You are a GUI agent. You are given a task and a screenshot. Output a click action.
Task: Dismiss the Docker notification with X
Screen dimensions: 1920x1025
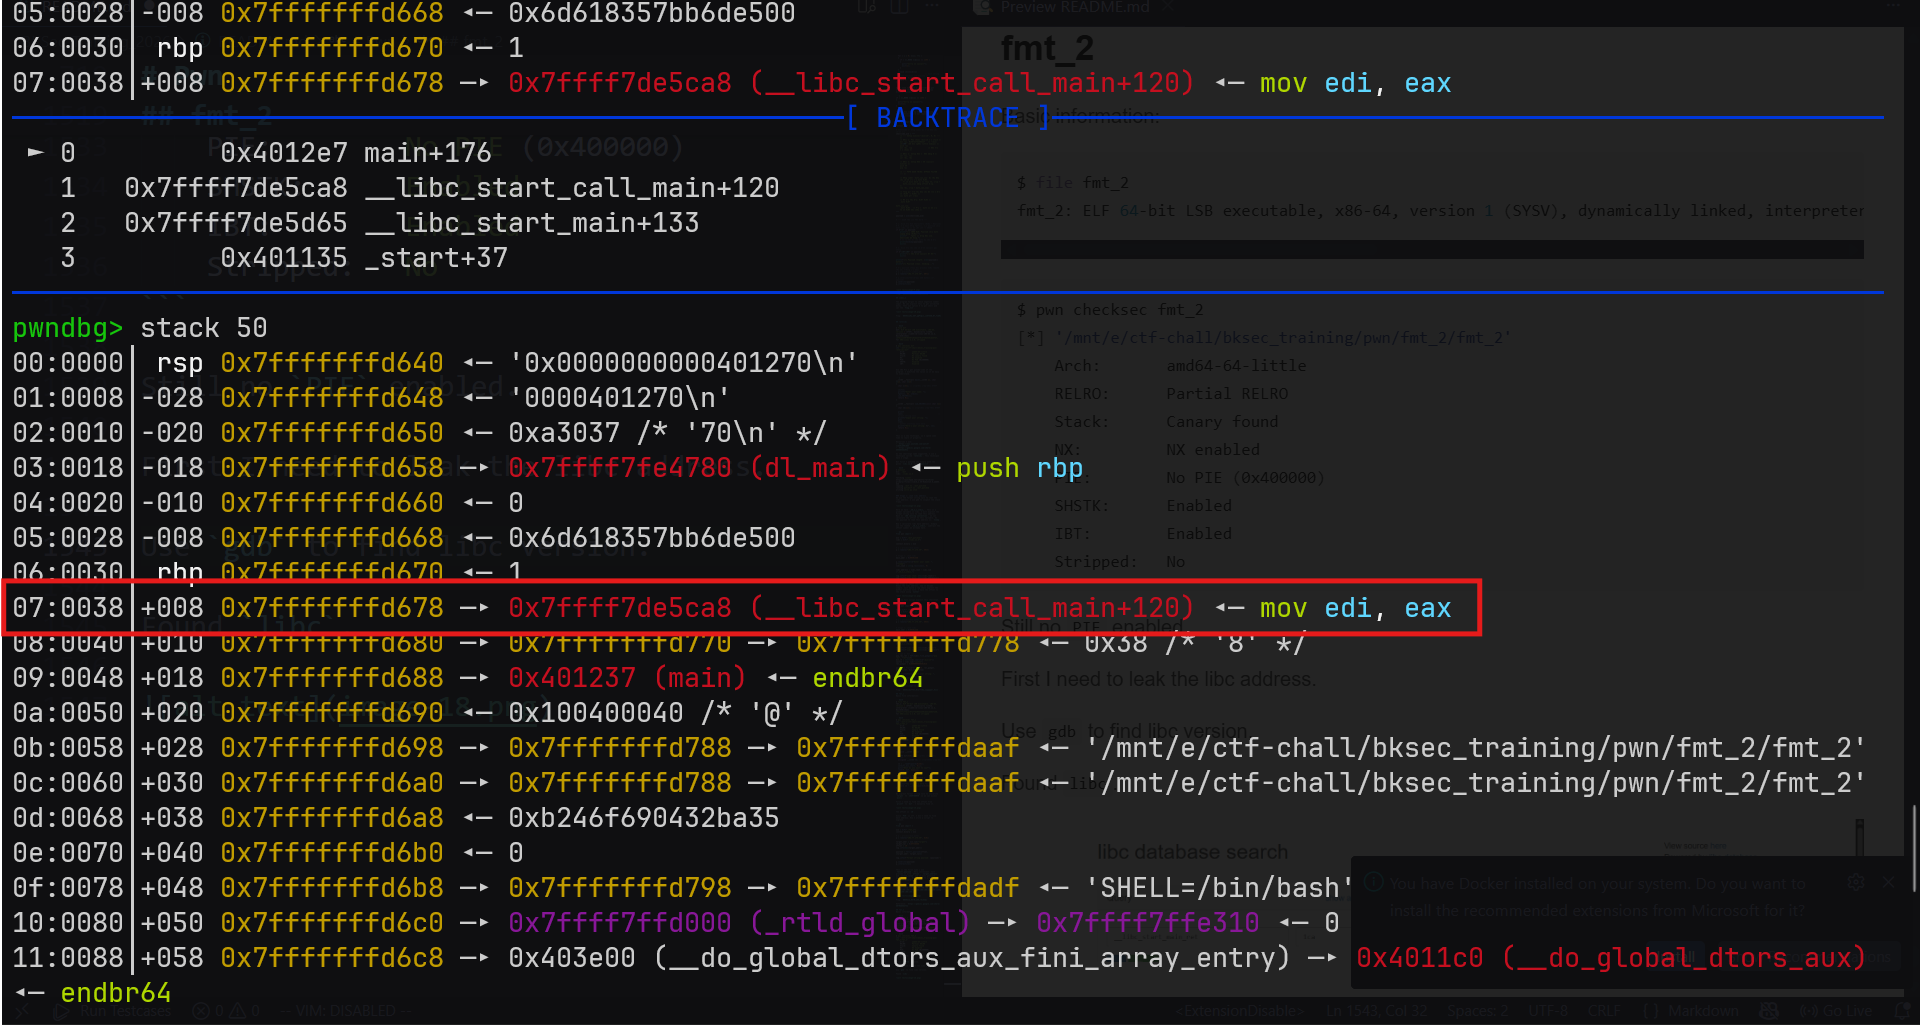1888,882
